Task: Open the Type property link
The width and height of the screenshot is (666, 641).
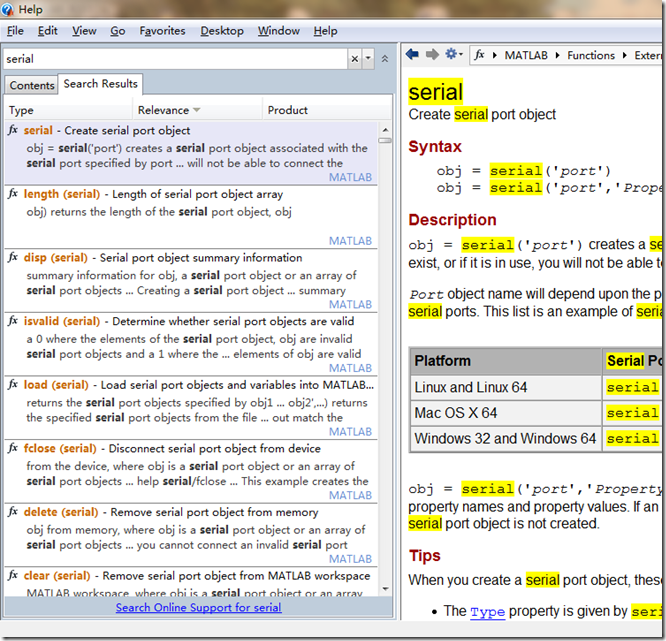Action: pos(487,611)
